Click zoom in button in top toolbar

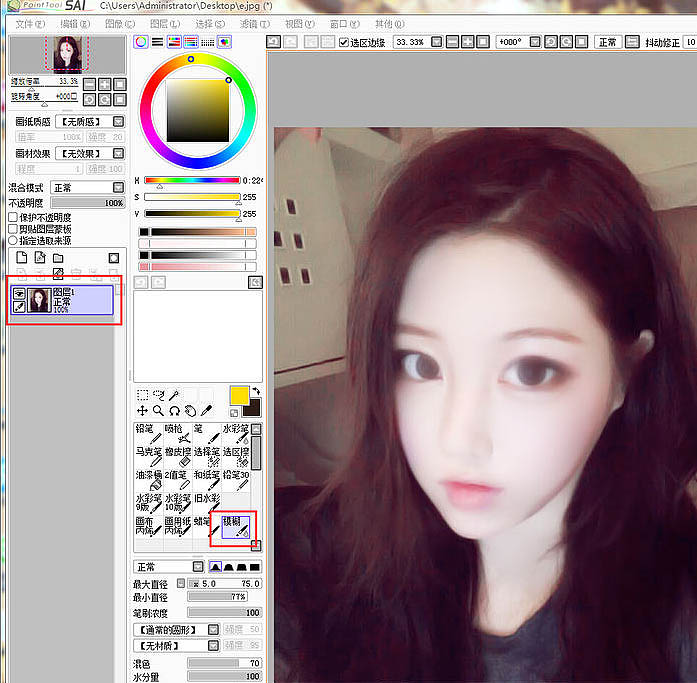coord(467,42)
